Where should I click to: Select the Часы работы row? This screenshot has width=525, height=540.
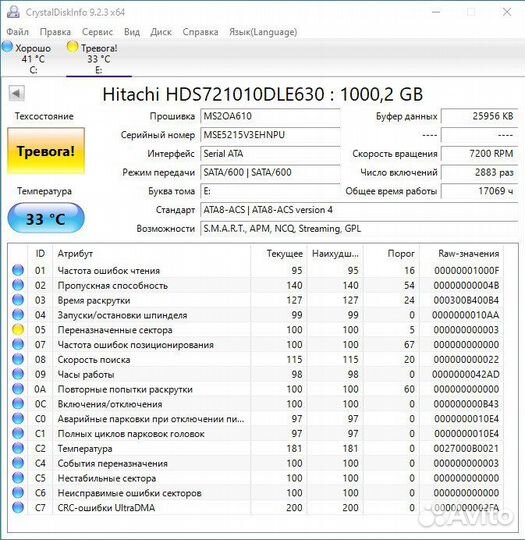tap(256, 374)
